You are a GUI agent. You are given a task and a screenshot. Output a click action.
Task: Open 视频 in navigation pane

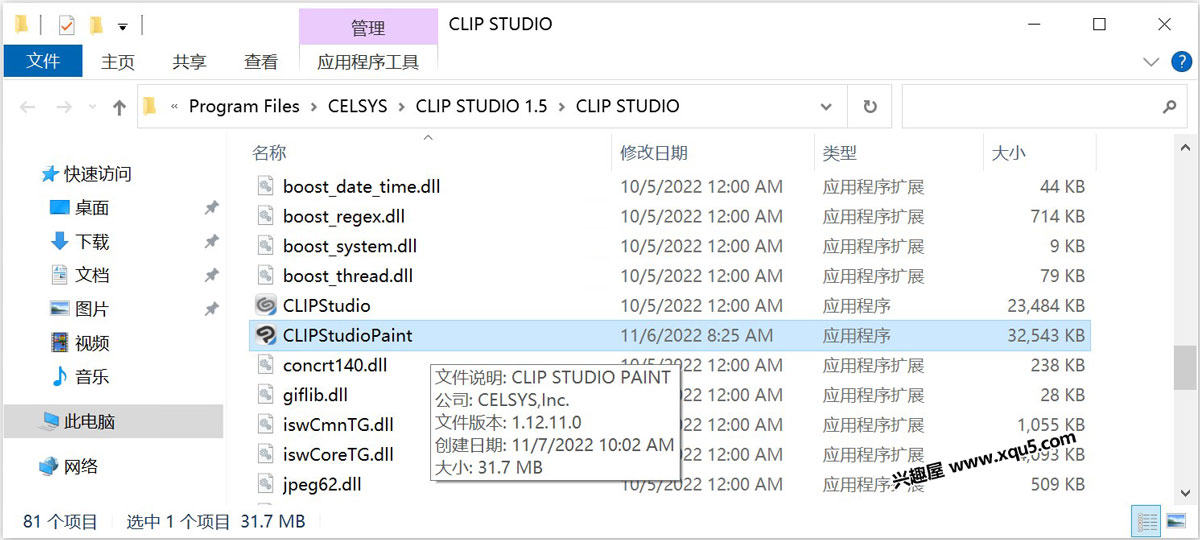tap(92, 343)
